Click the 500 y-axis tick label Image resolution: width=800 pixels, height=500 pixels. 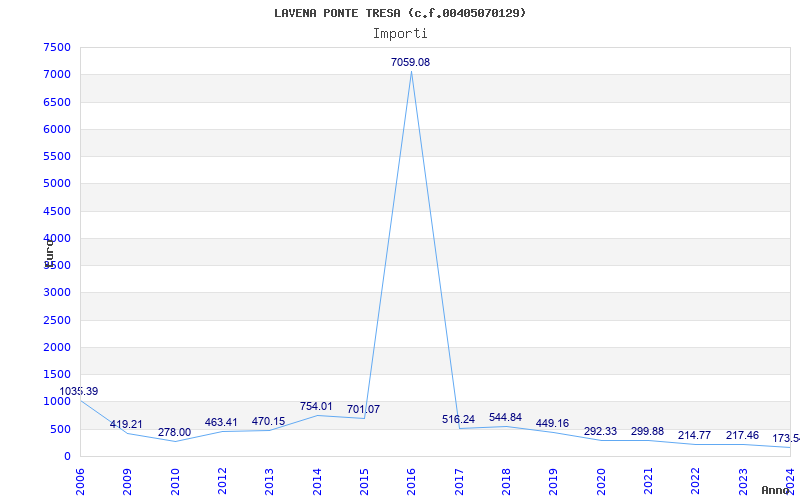61,429
